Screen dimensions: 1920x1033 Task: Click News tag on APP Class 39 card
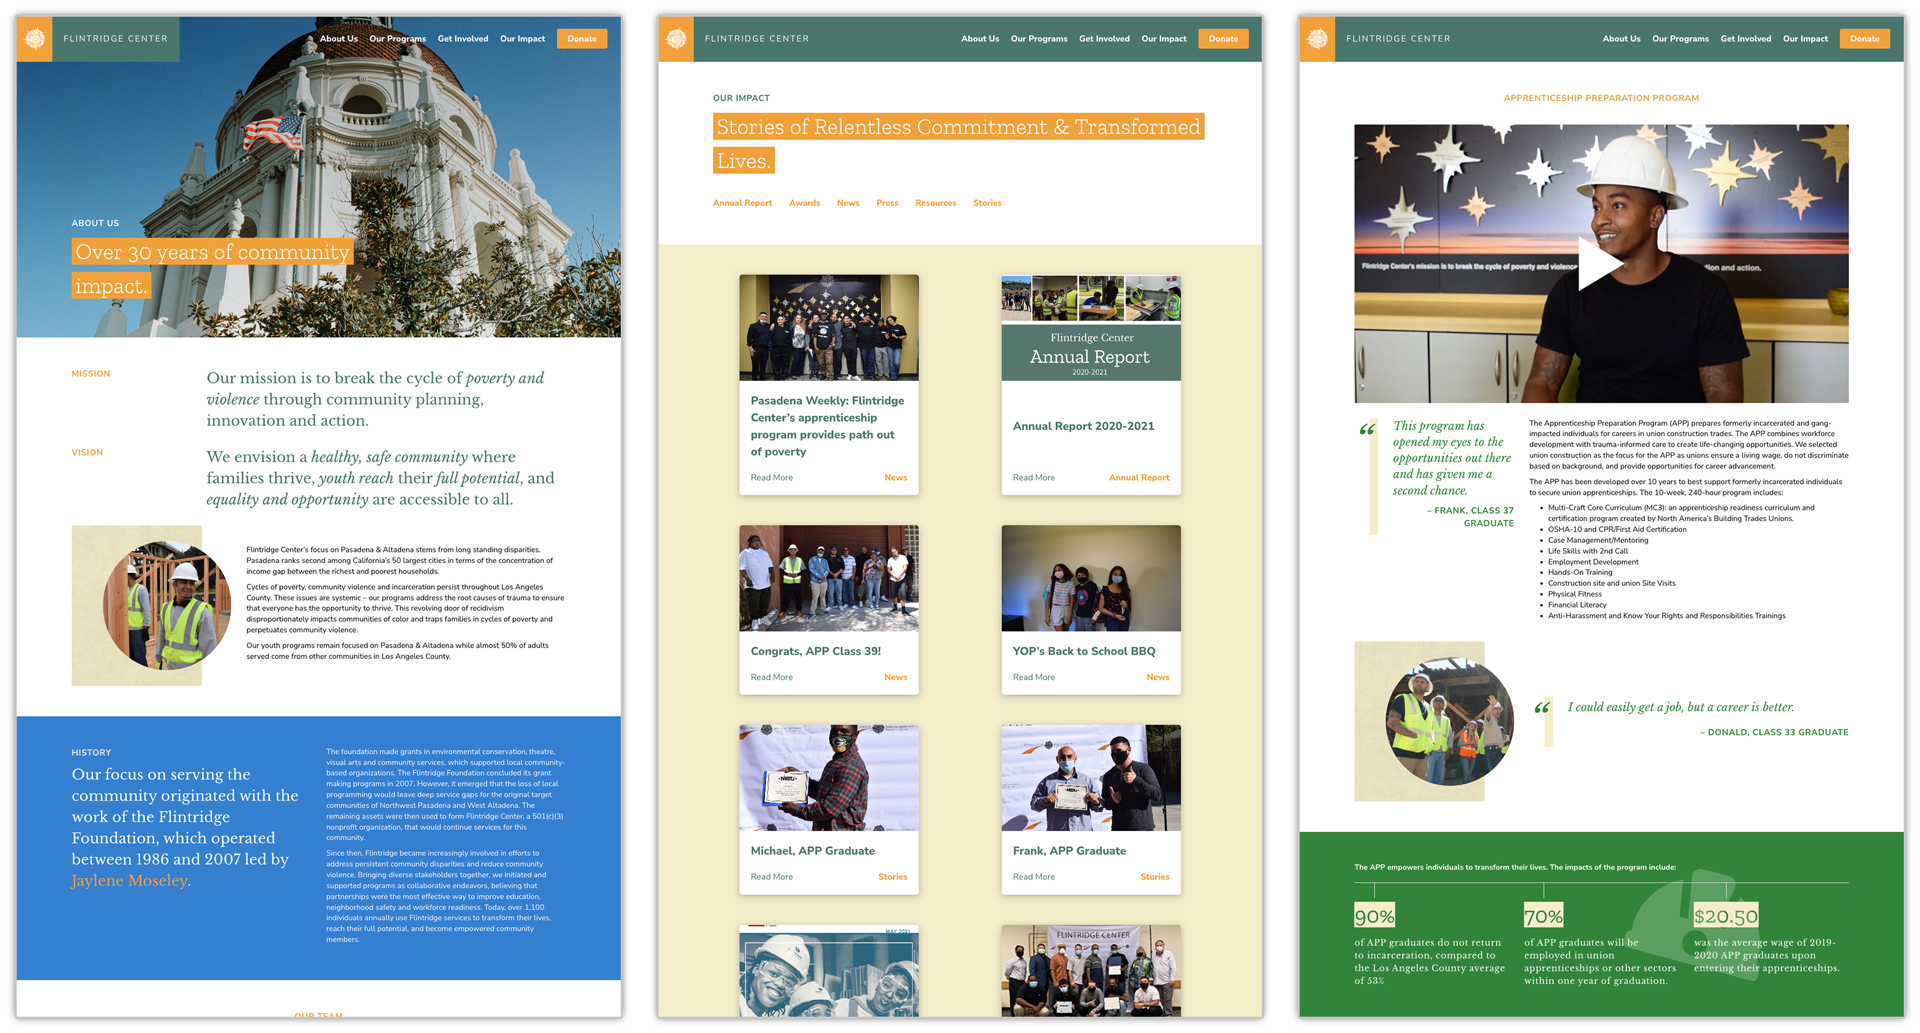pos(896,678)
